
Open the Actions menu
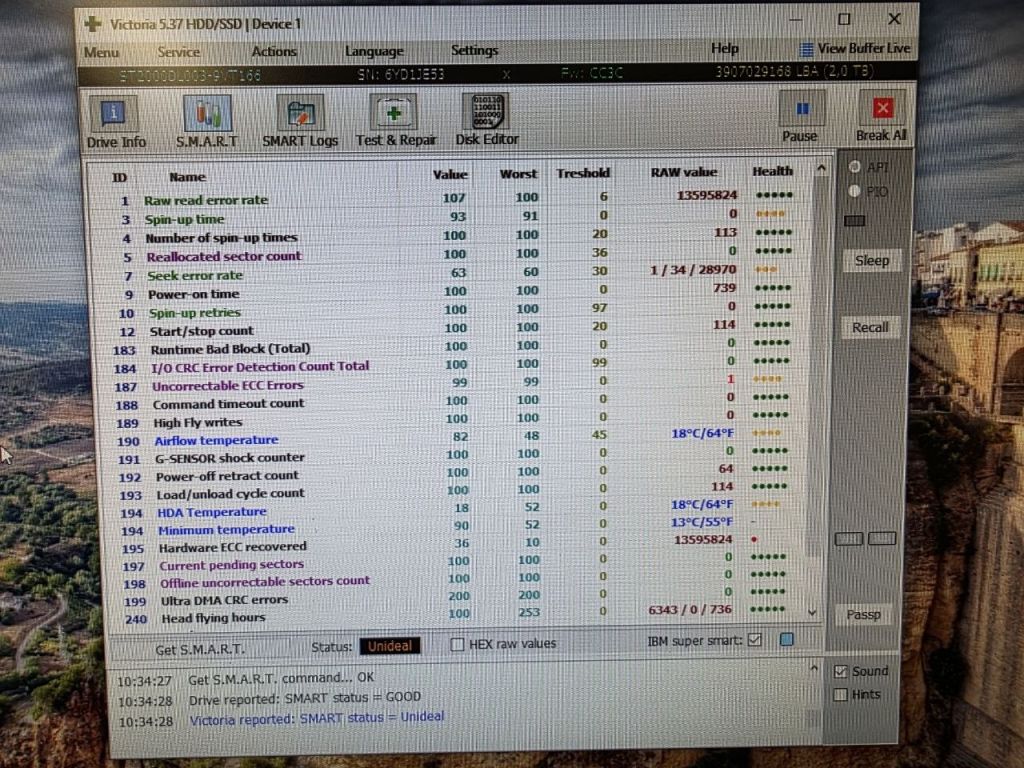pyautogui.click(x=274, y=52)
